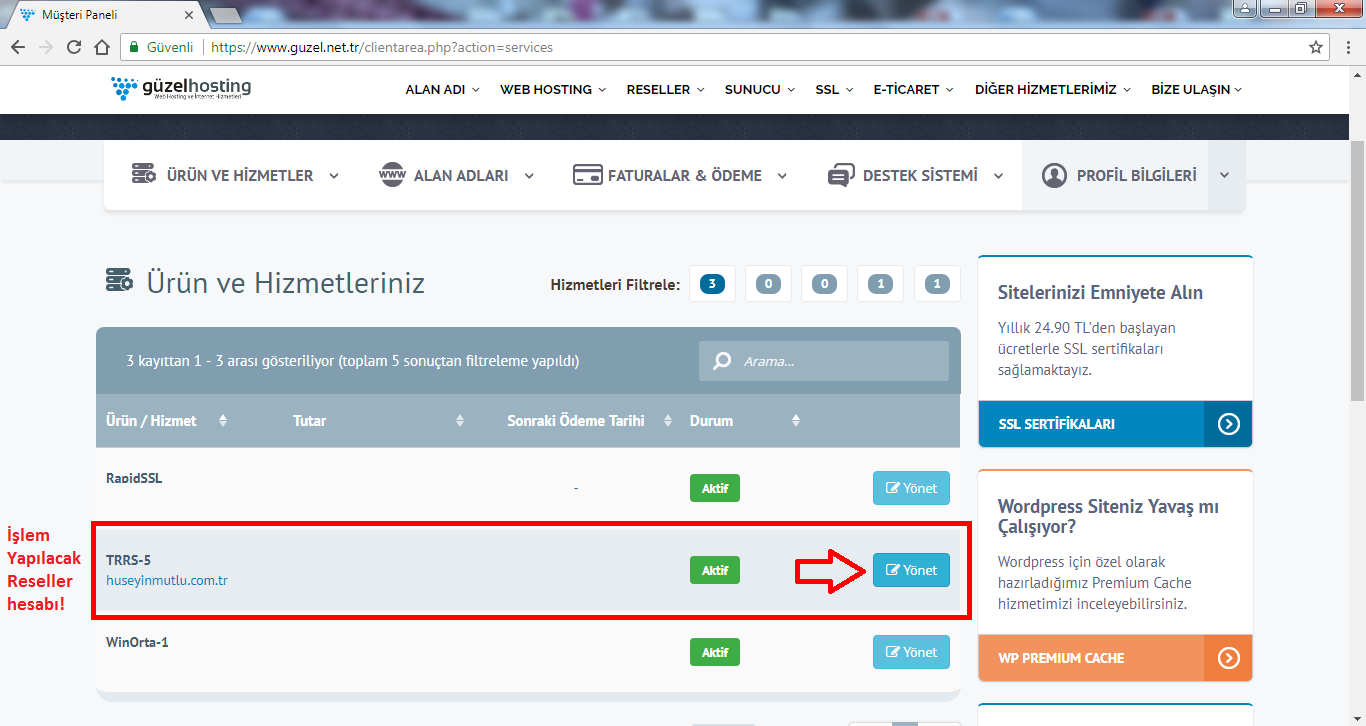Click the güzelhosting logo
This screenshot has height=726, width=1366.
[181, 88]
